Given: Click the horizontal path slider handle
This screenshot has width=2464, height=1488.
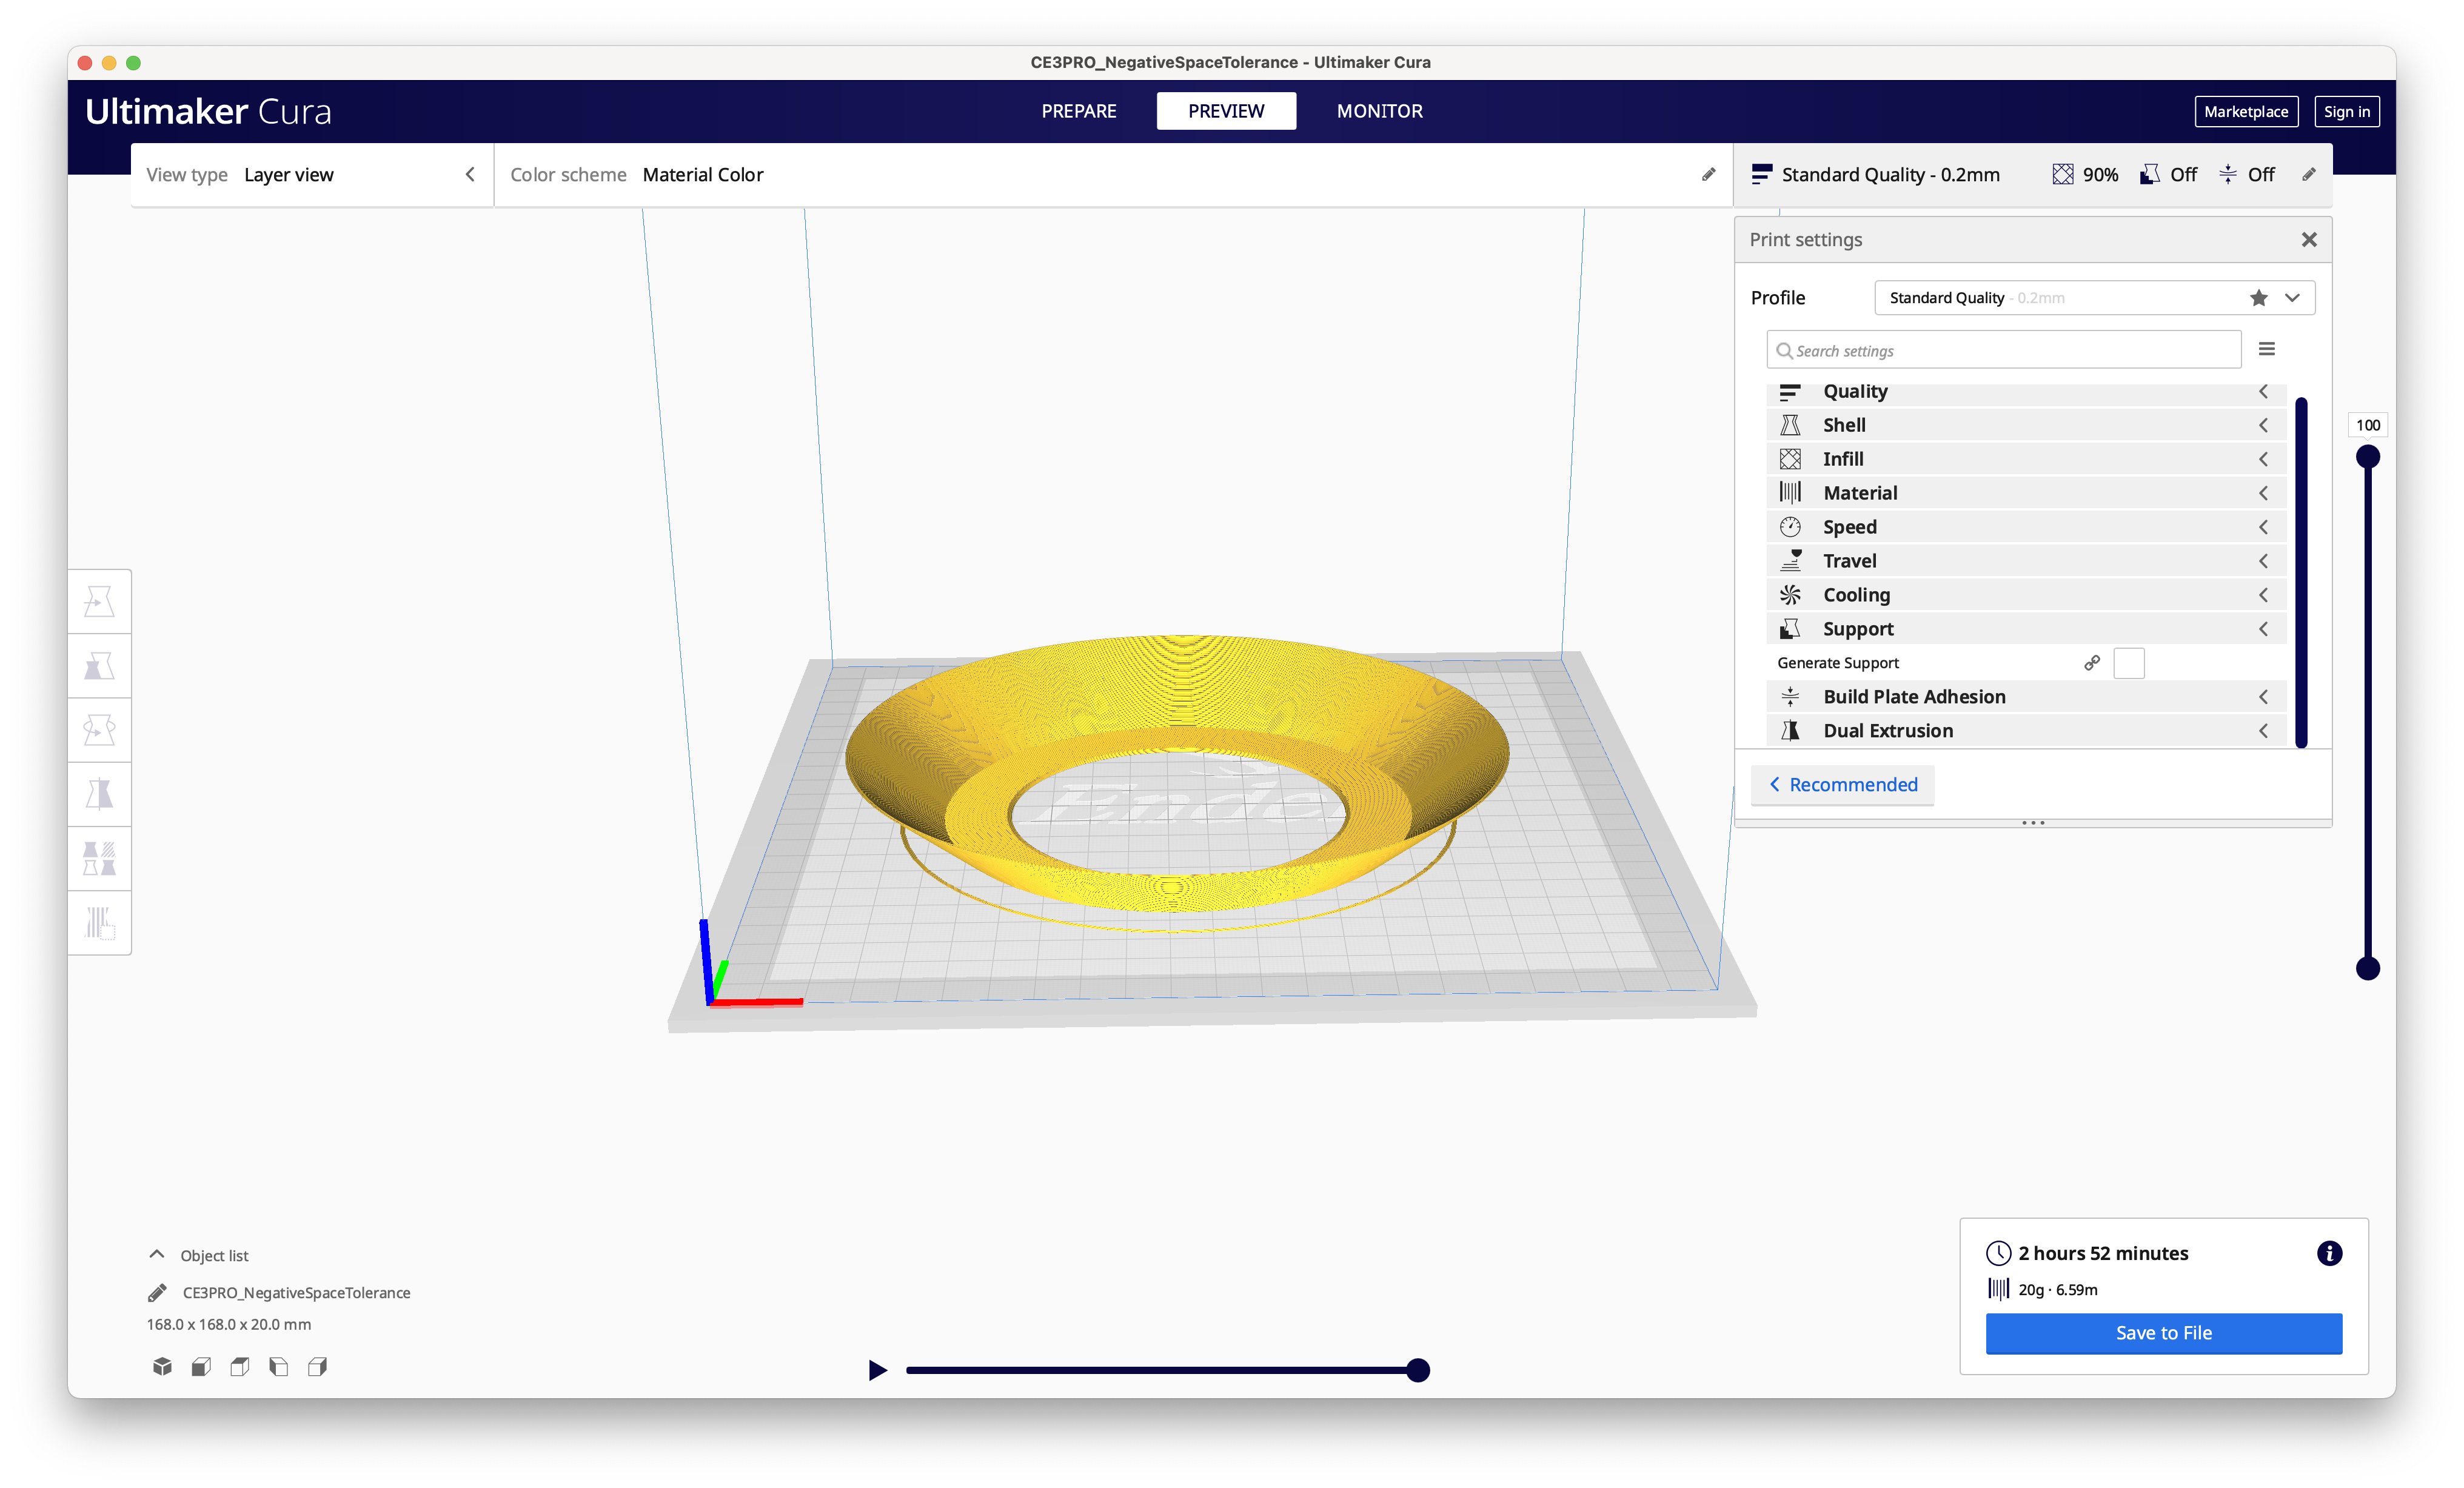Looking at the screenshot, I should coord(1417,1370).
